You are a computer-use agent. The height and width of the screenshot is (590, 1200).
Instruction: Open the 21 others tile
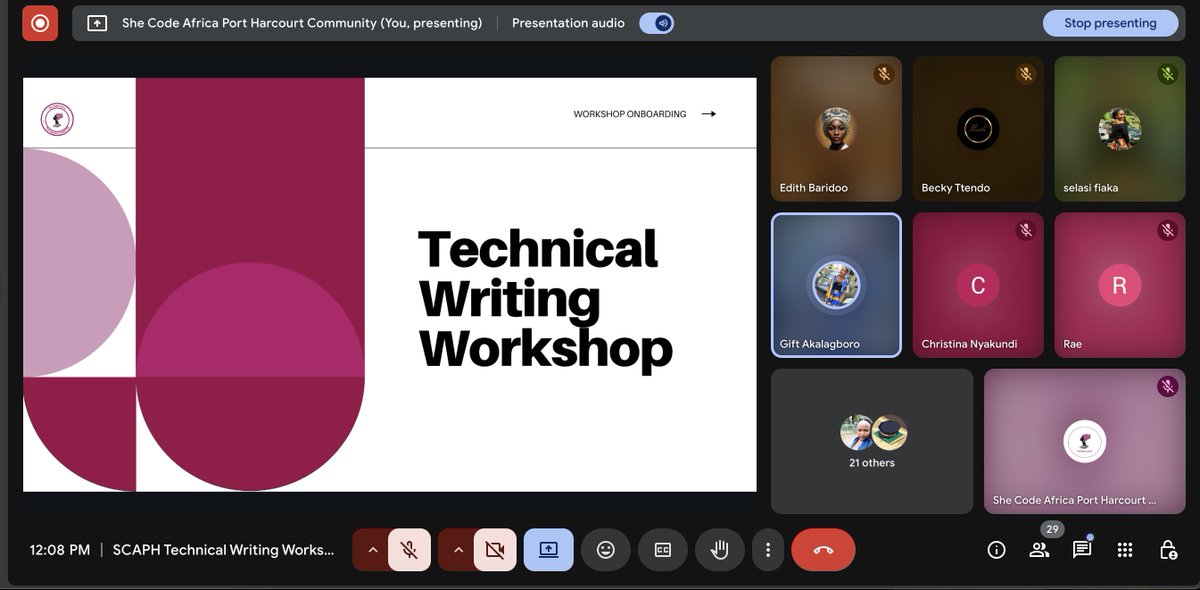click(x=872, y=441)
